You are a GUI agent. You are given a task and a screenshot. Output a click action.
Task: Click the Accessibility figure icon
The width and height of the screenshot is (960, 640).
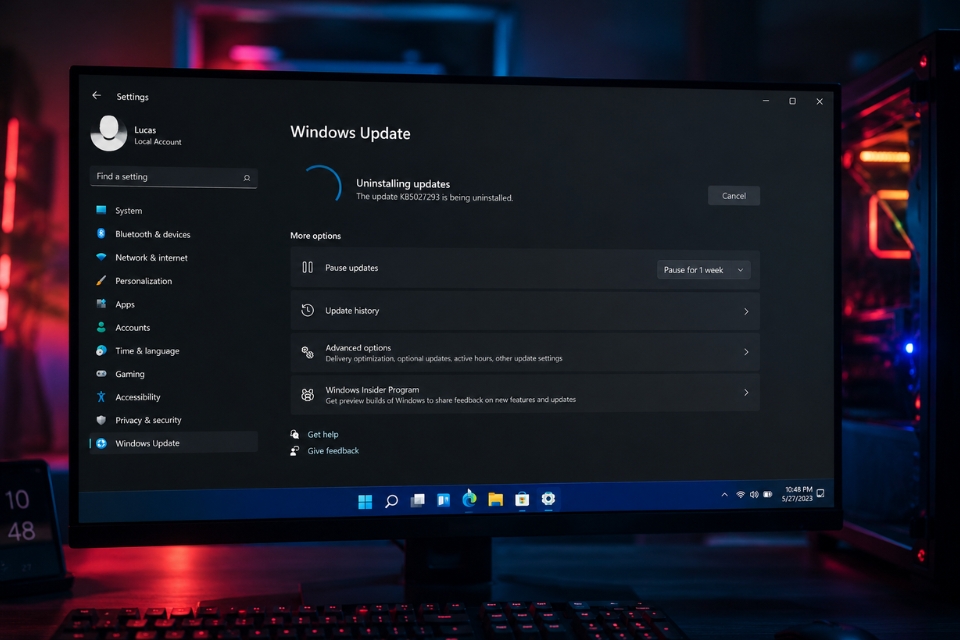coord(102,397)
